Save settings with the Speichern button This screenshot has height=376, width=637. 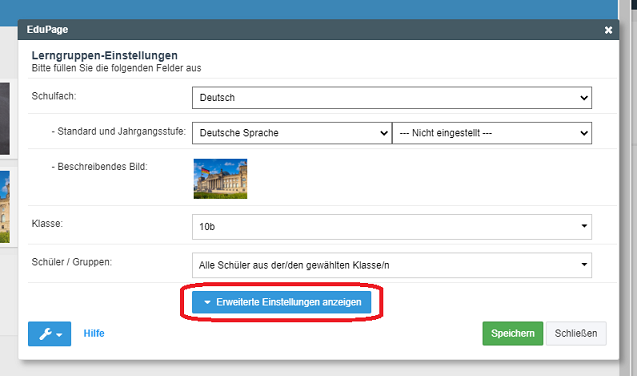pyautogui.click(x=513, y=333)
